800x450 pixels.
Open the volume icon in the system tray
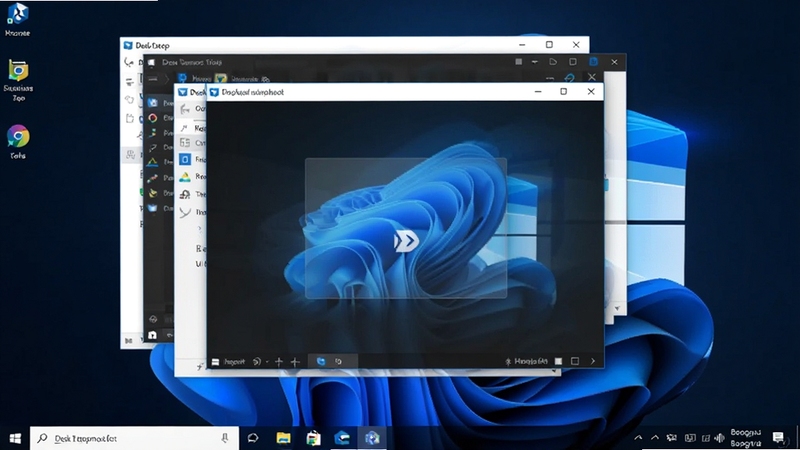click(x=719, y=438)
